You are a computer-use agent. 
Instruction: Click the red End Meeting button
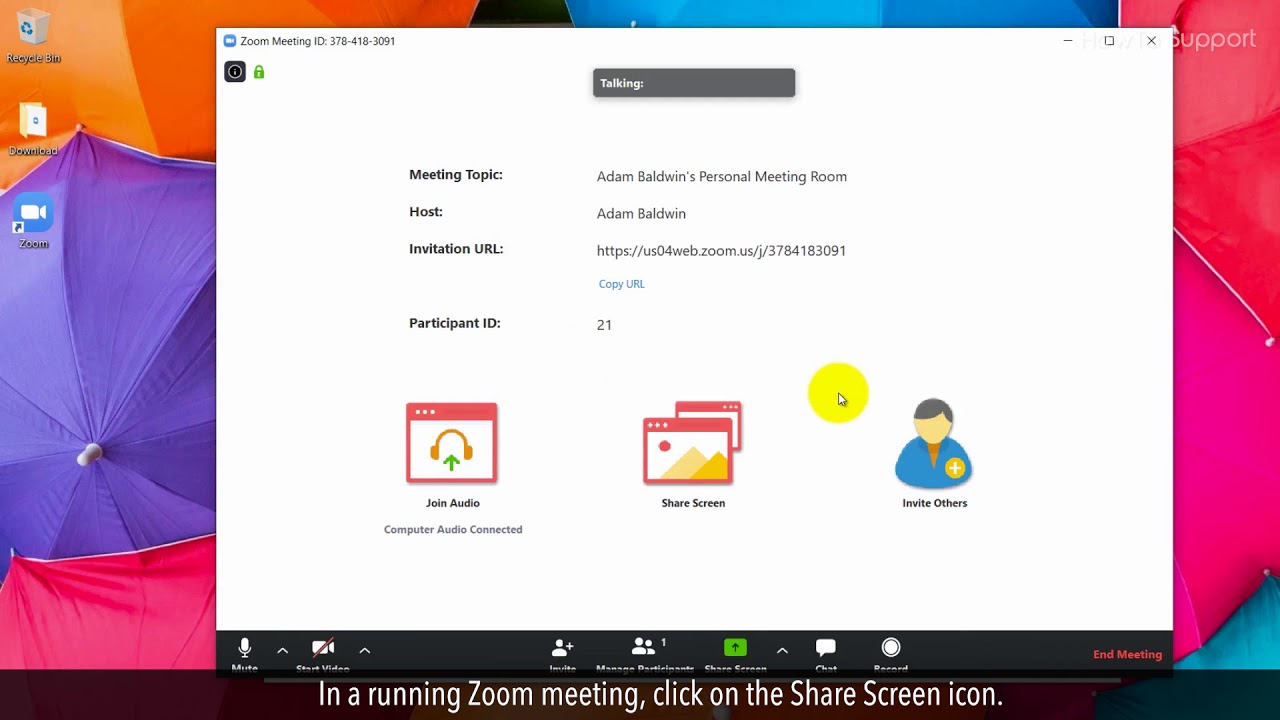pyautogui.click(x=1127, y=655)
